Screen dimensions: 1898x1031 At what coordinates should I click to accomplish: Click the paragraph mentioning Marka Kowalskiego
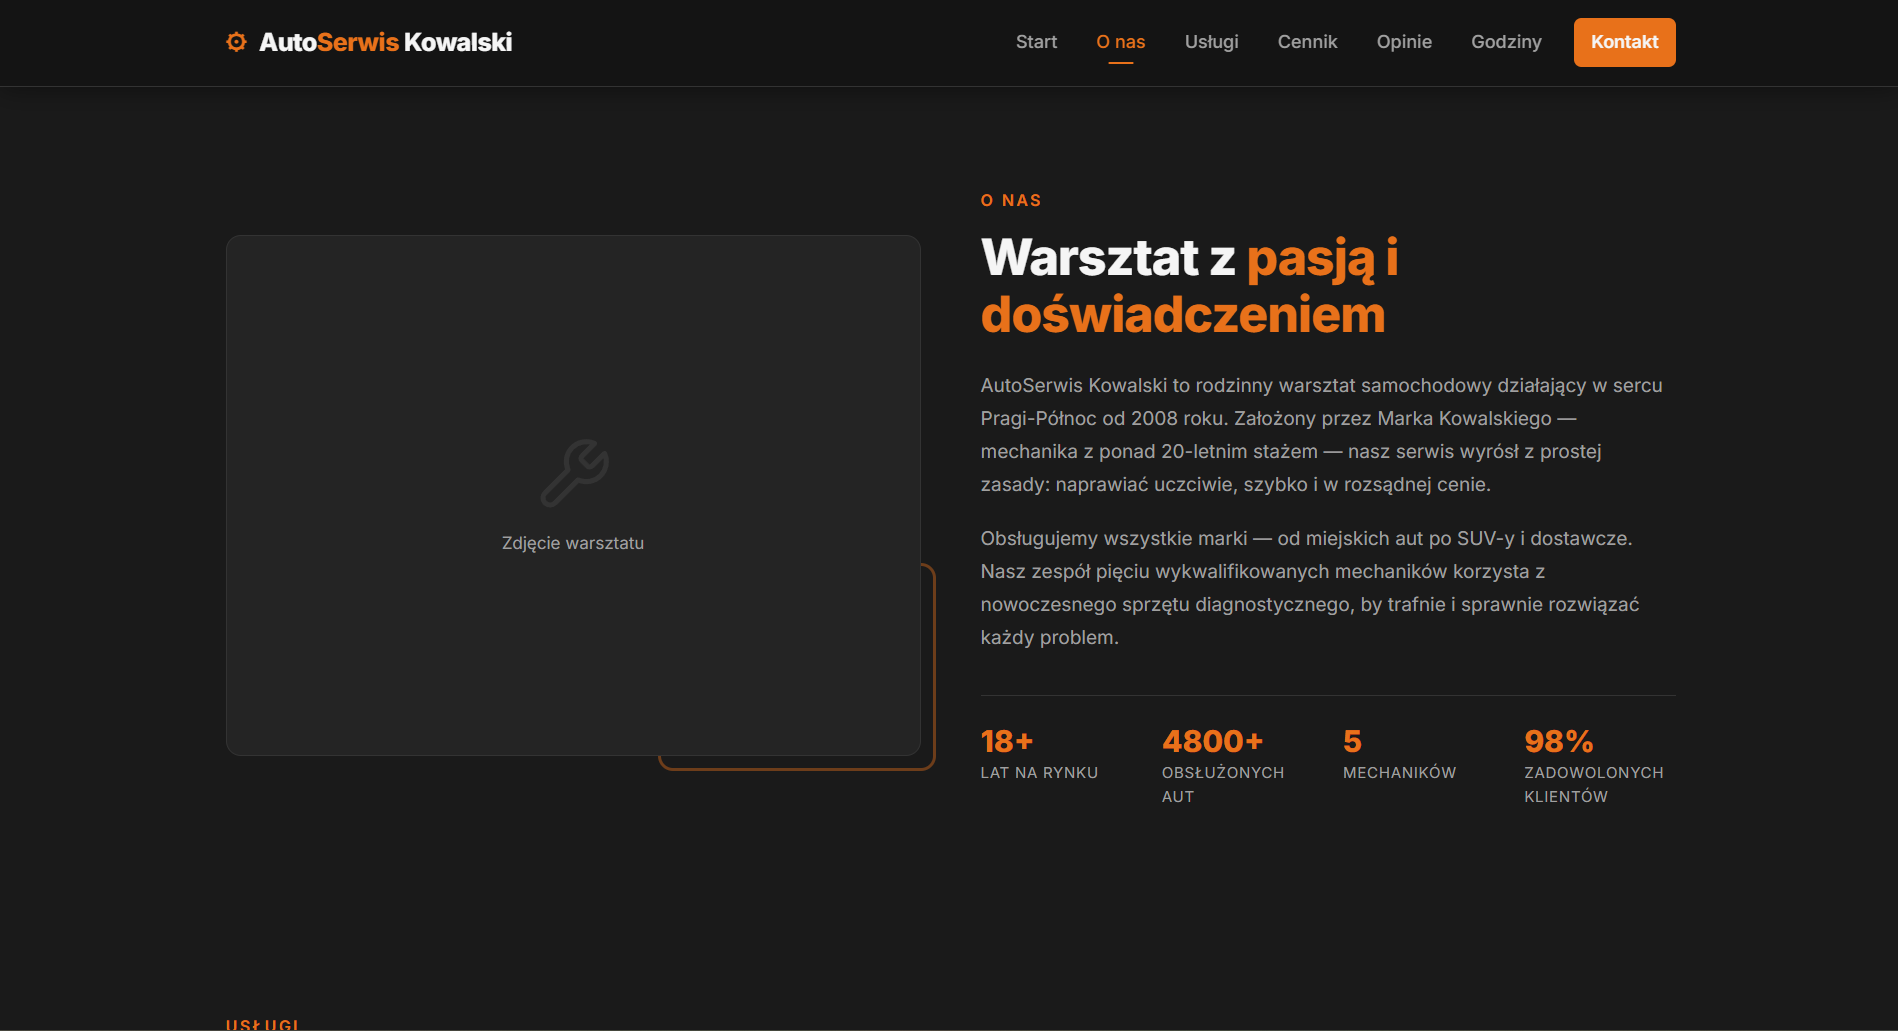[1321, 435]
